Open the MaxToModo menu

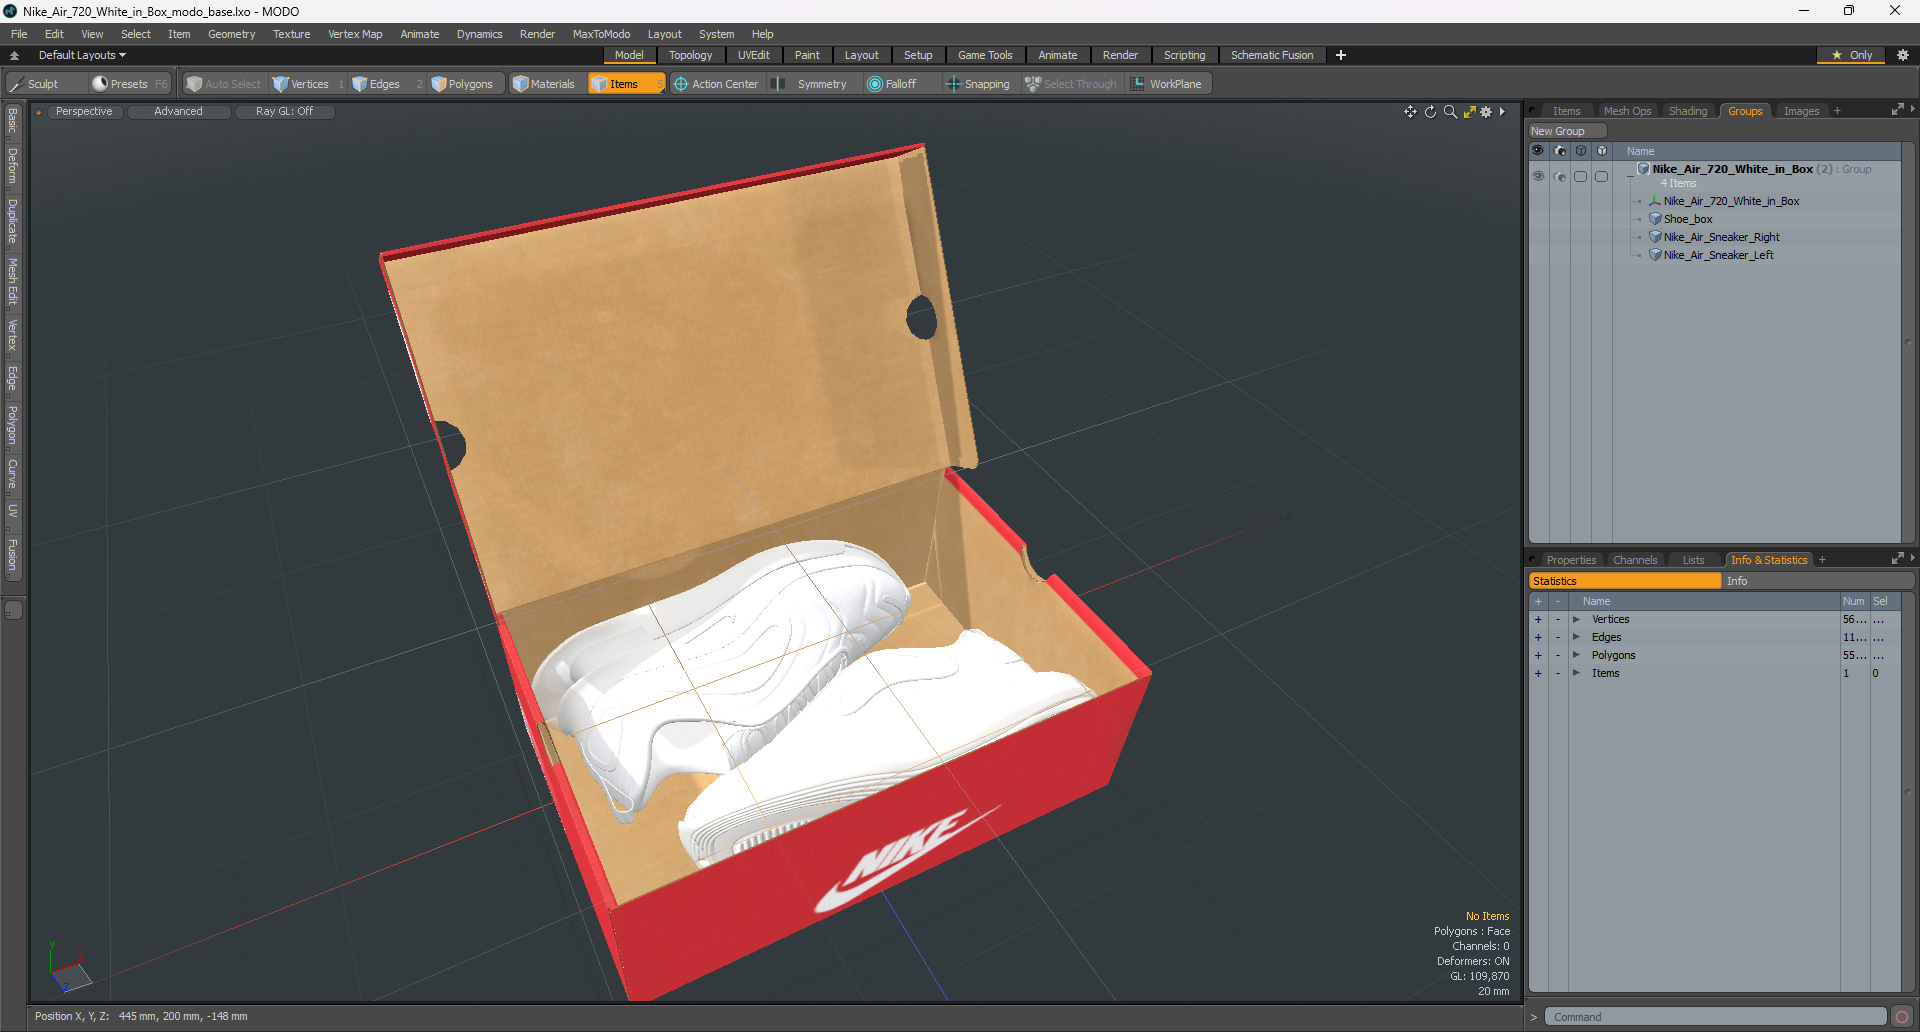point(601,34)
